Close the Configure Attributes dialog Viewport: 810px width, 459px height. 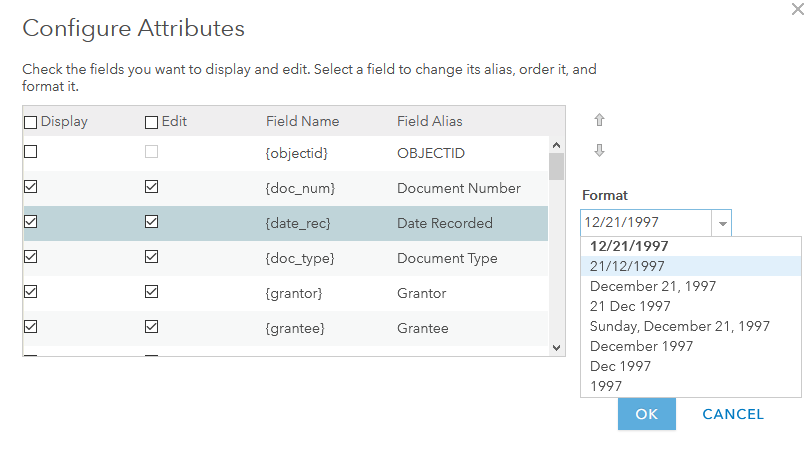coord(796,11)
